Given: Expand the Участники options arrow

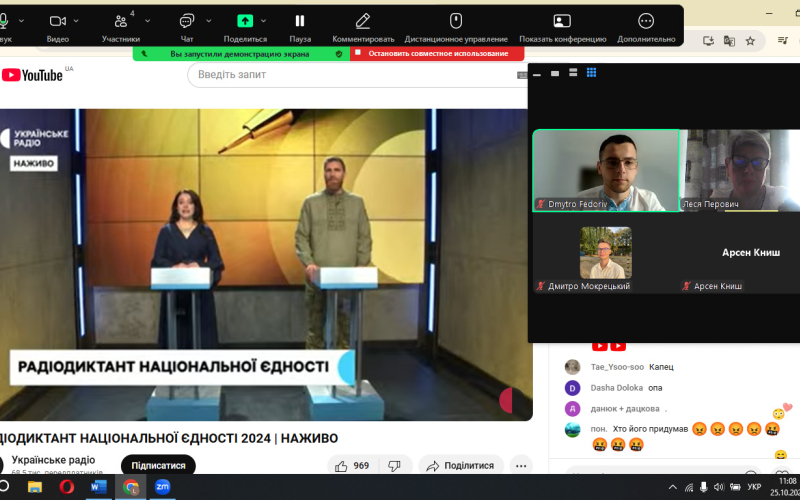Looking at the screenshot, I should pos(147,21).
